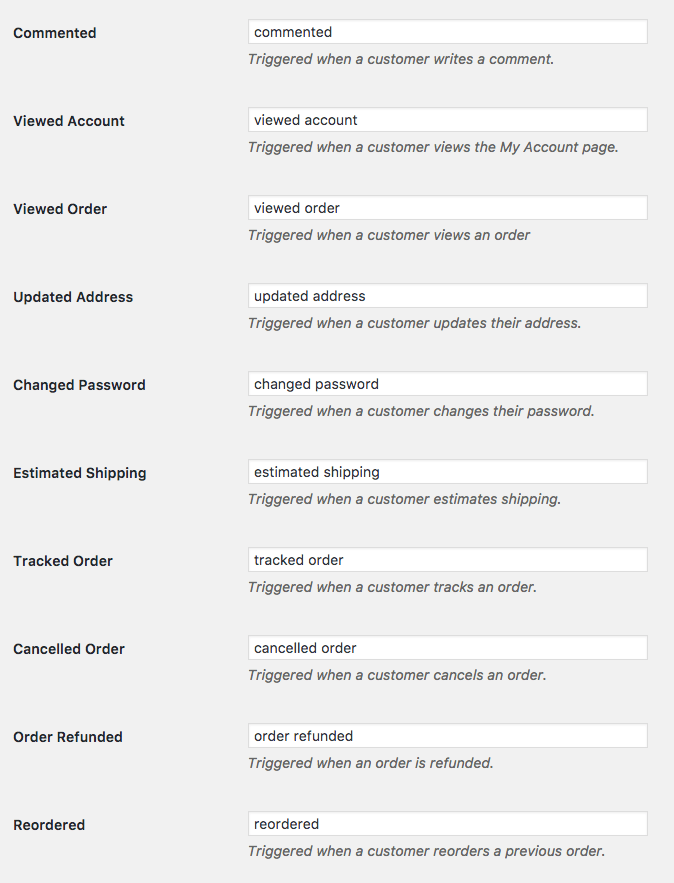Click the Cancelled Order label

point(69,649)
